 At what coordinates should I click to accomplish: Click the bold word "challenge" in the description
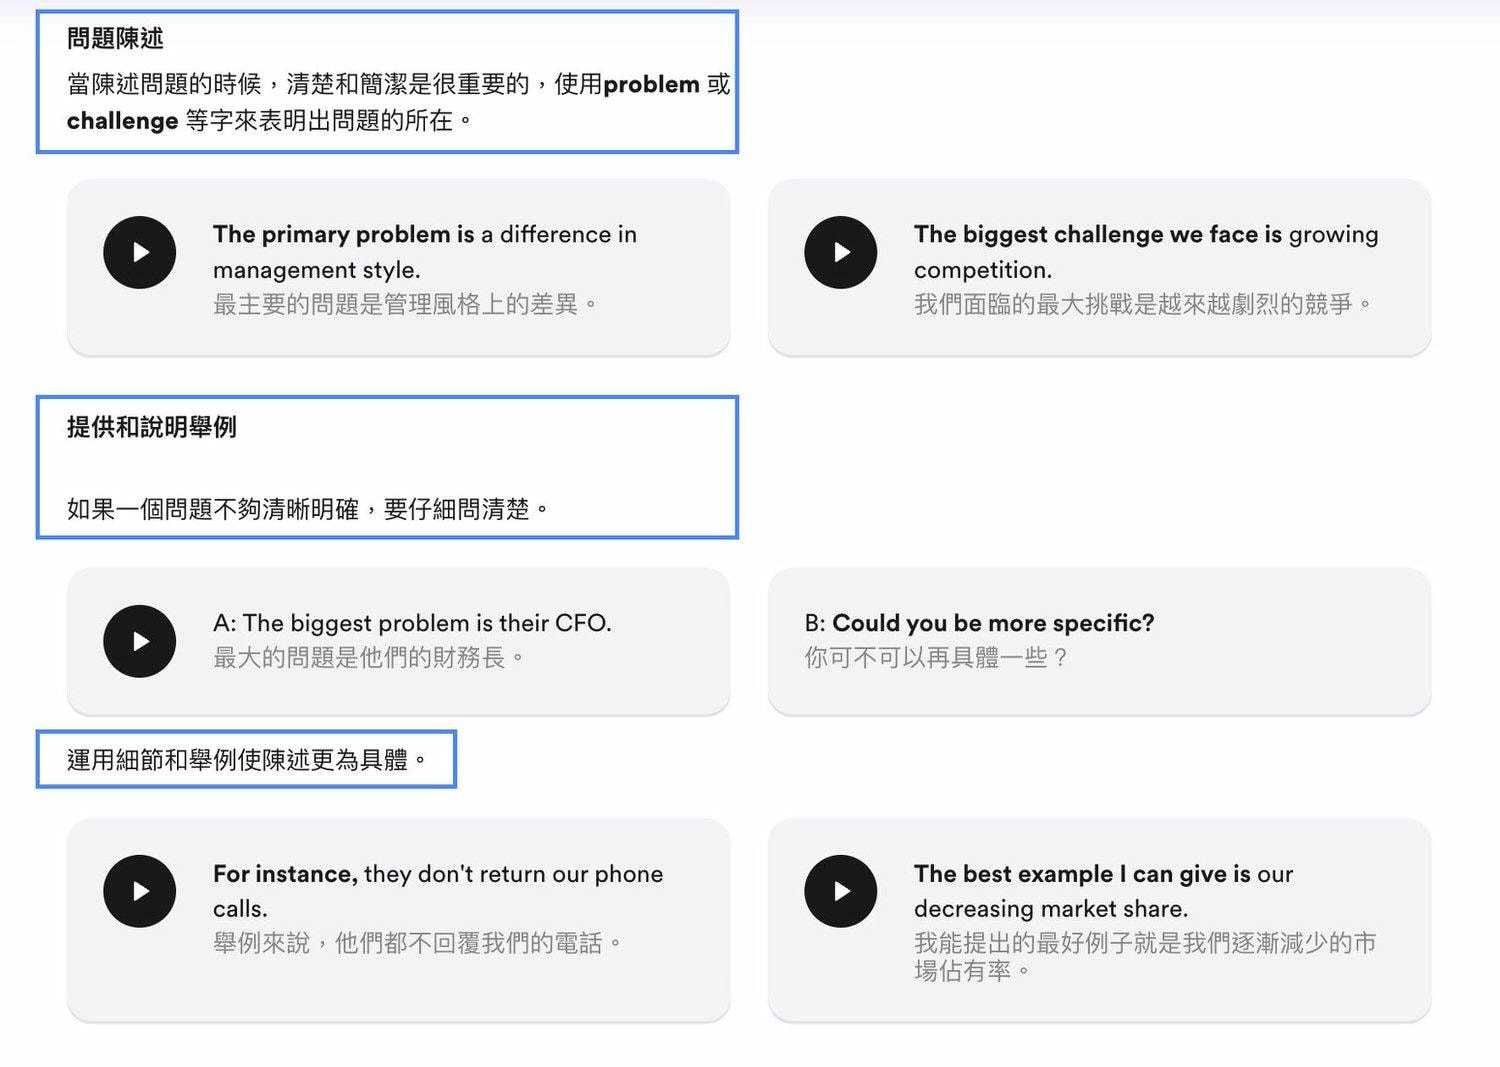[122, 121]
